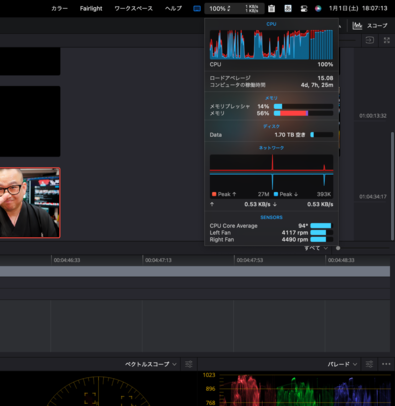The width and height of the screenshot is (395, 406).
Task: Open the スコープ scopes panel button
Action: (x=370, y=26)
